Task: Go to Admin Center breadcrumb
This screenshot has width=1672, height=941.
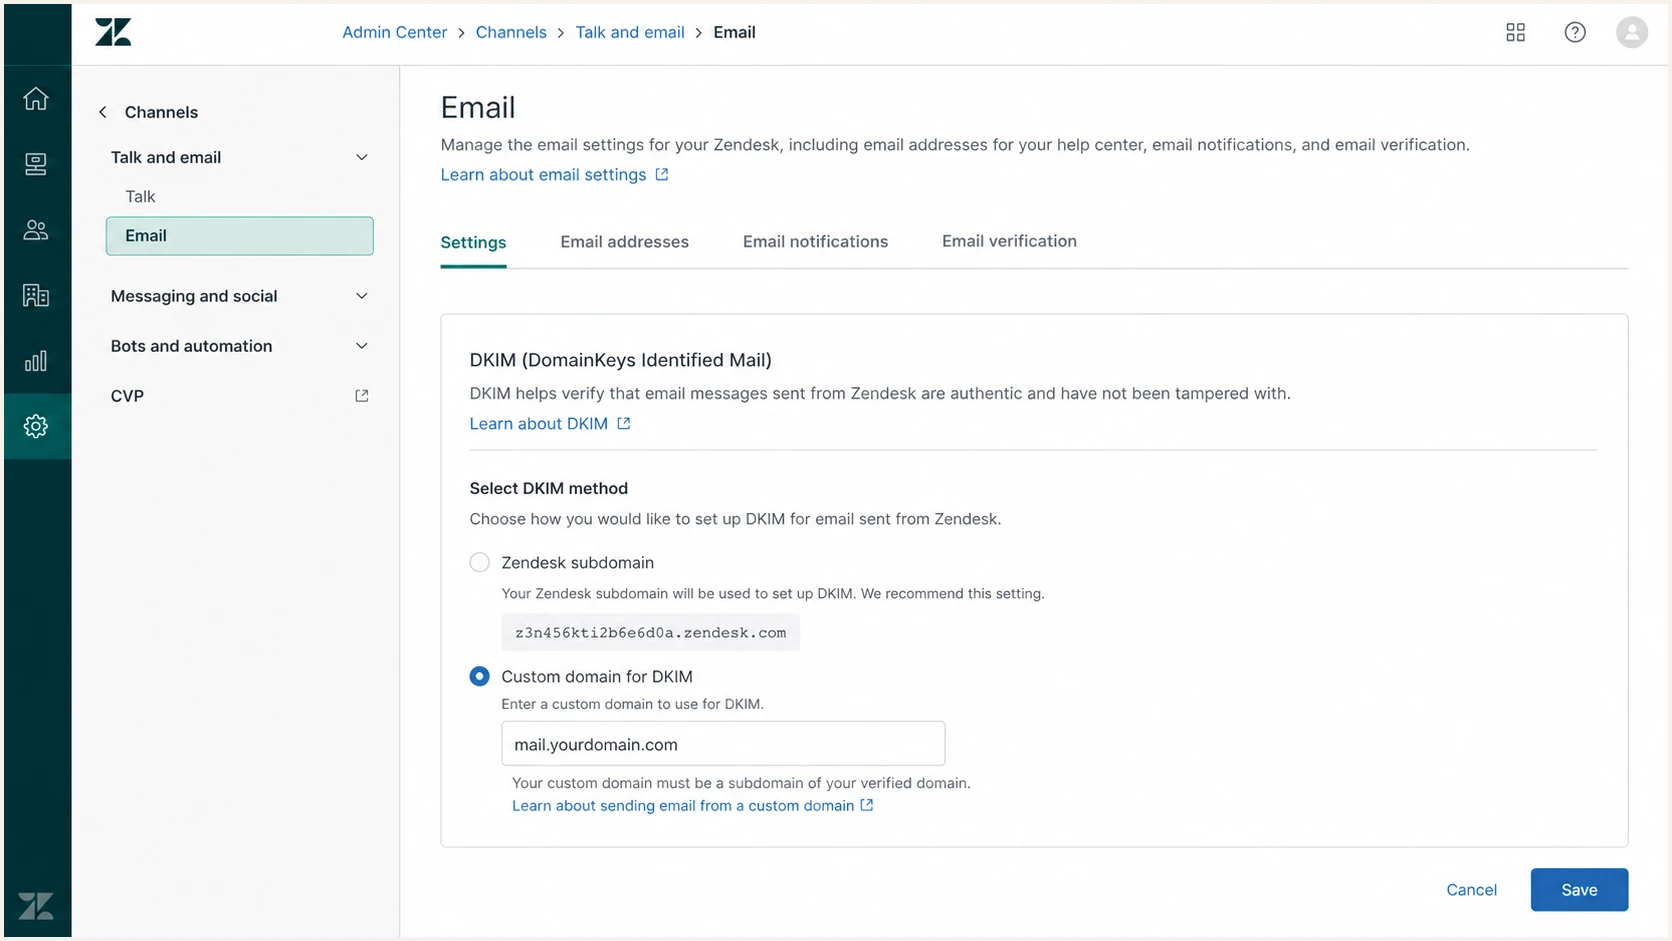Action: pyautogui.click(x=394, y=32)
